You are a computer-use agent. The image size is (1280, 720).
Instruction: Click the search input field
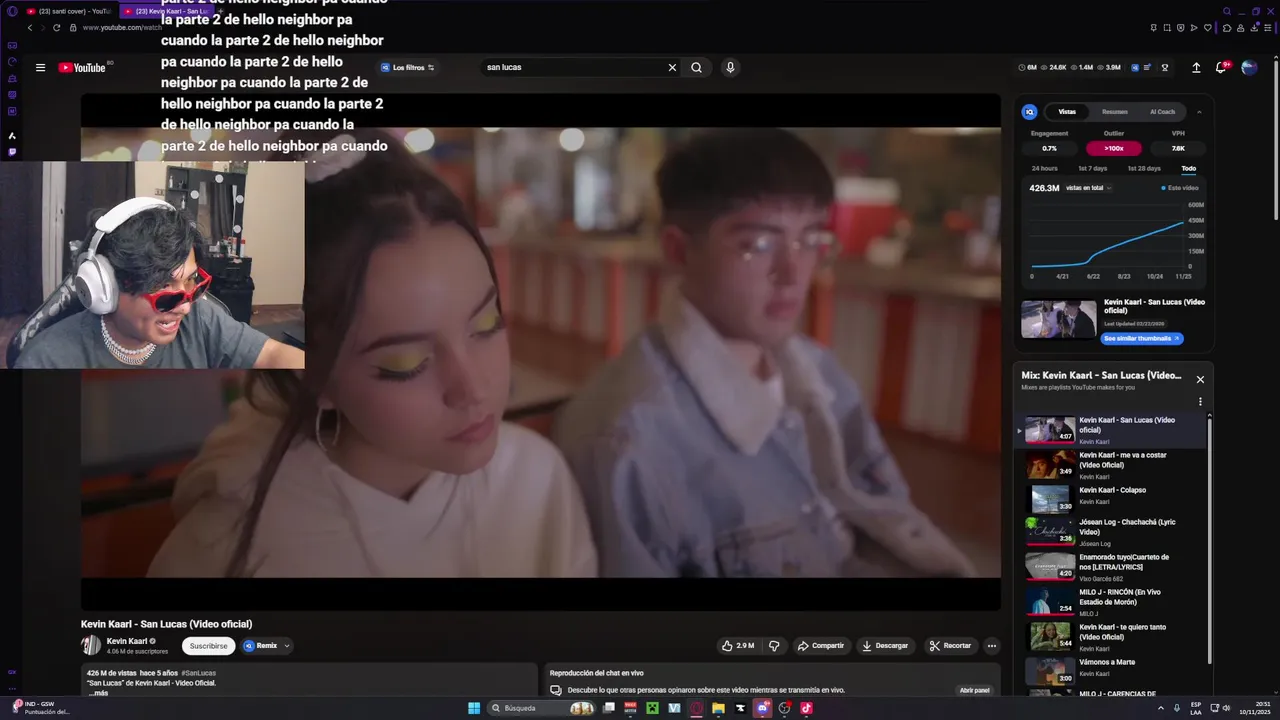[572, 68]
